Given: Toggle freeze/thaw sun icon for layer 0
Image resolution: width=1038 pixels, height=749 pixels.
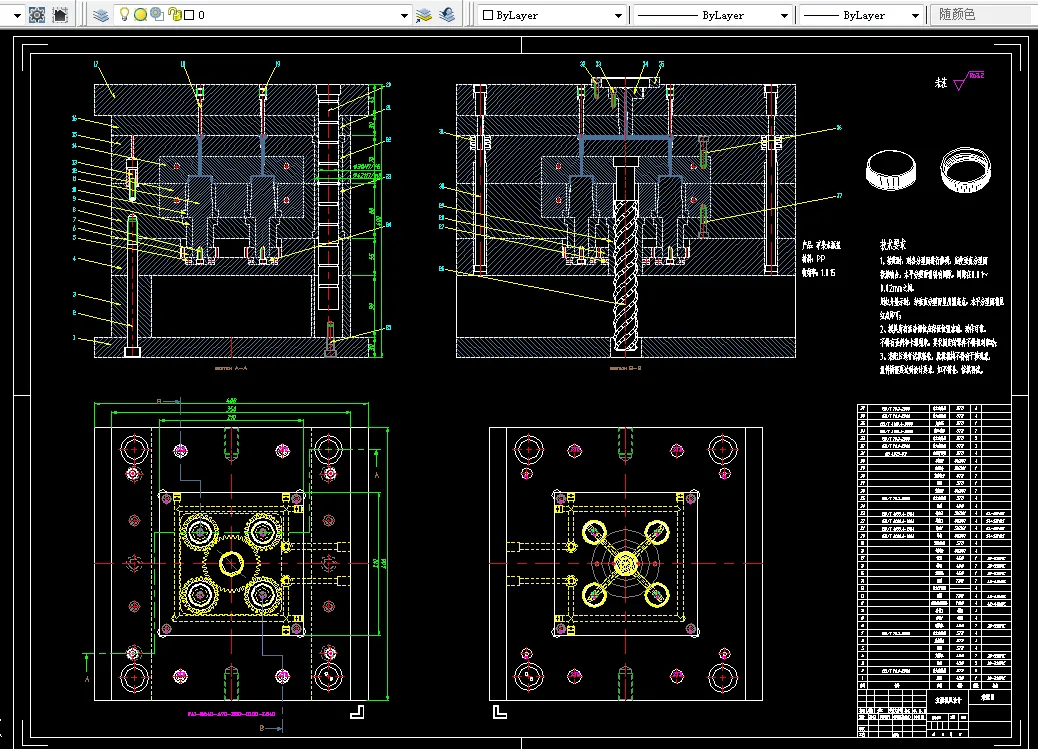Looking at the screenshot, I should [x=141, y=15].
